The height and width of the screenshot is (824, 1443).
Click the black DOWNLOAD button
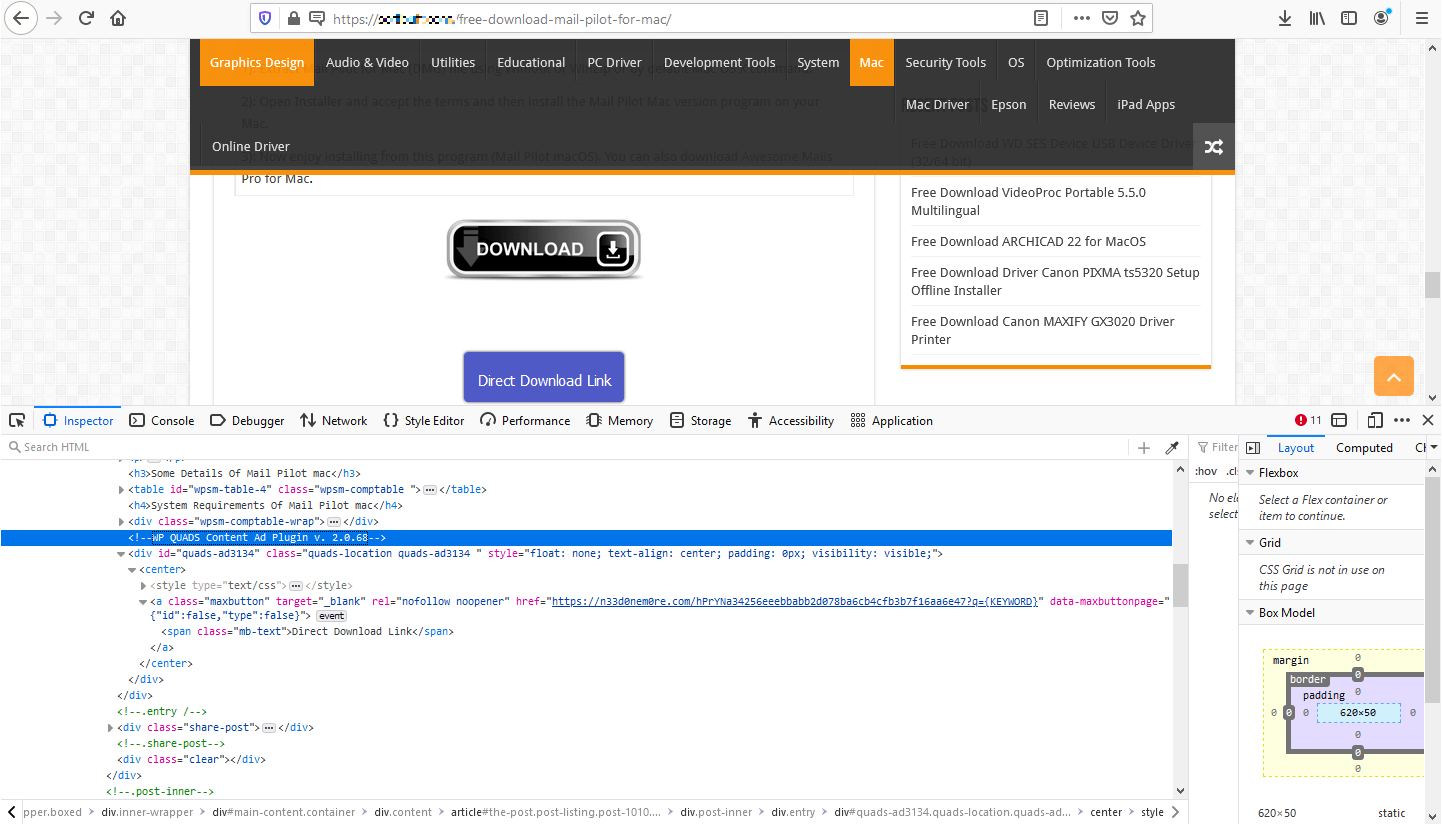pyautogui.click(x=544, y=249)
